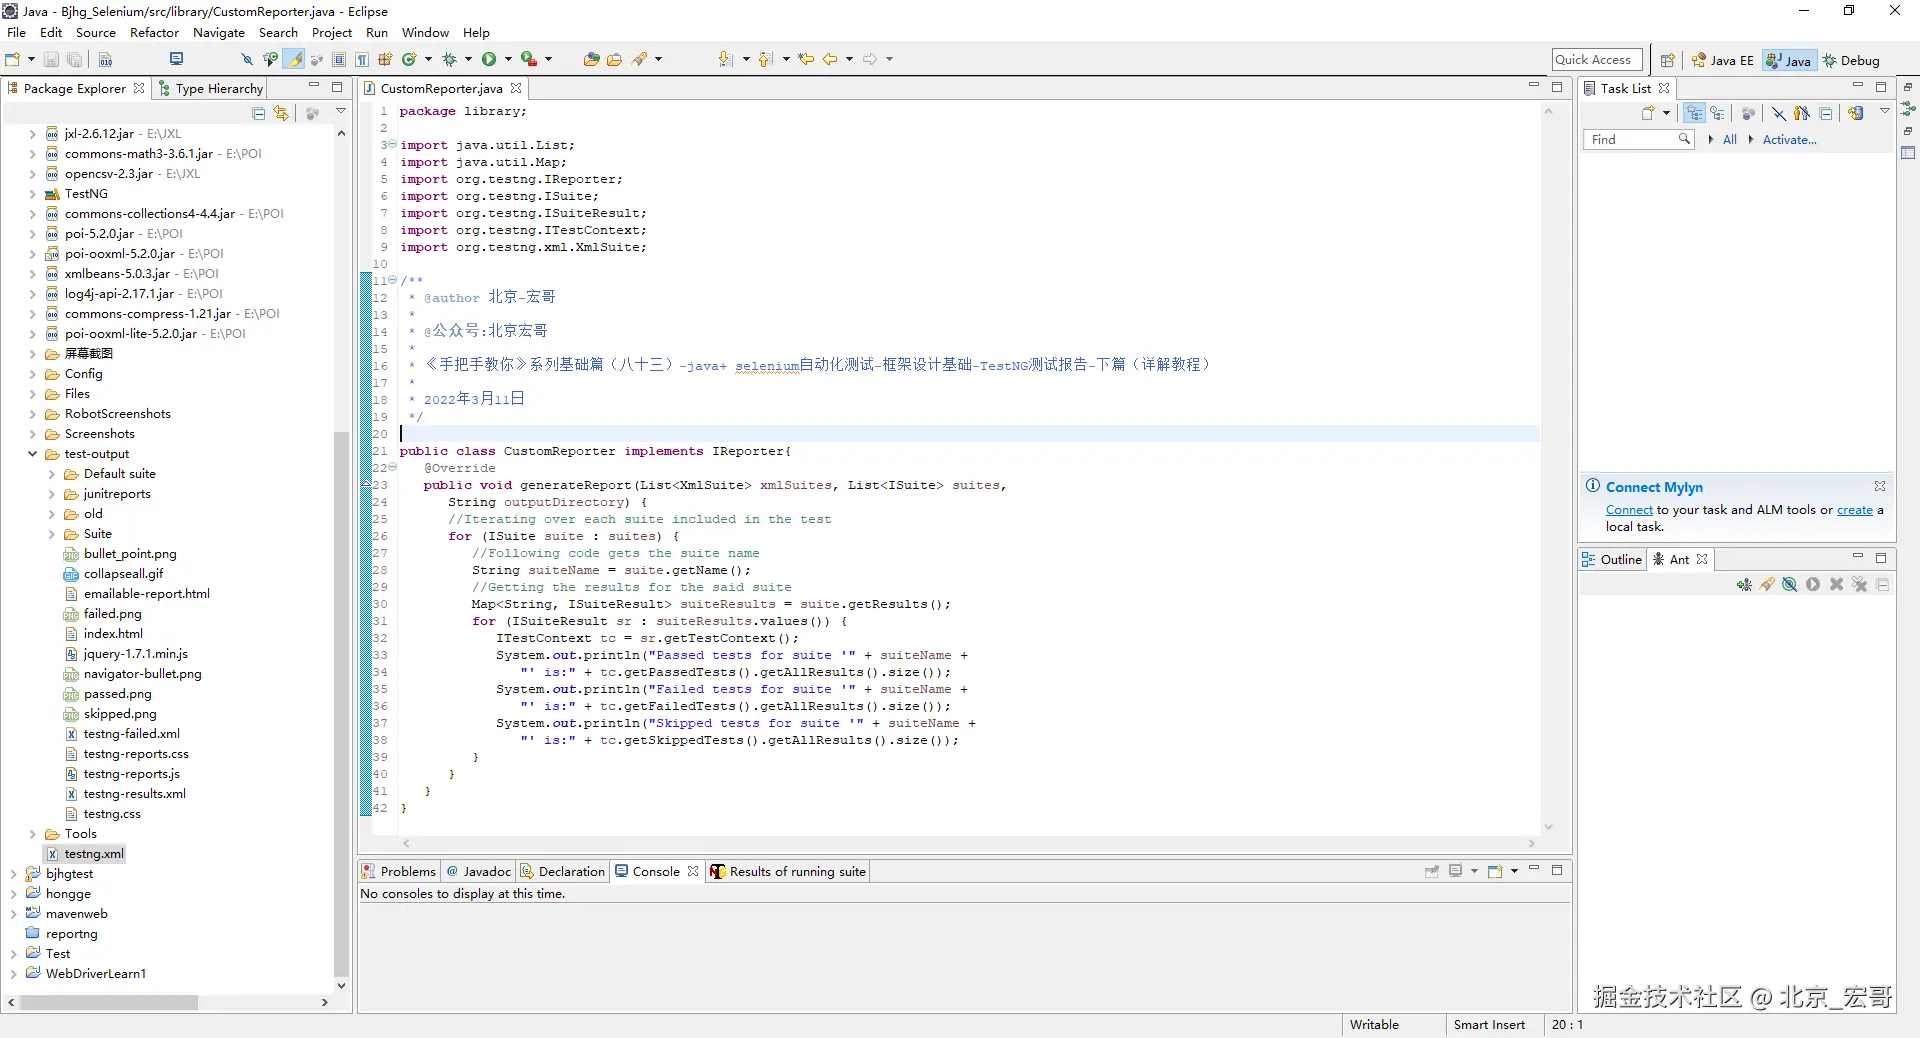Collapse all in Package Explorer

[x=259, y=113]
